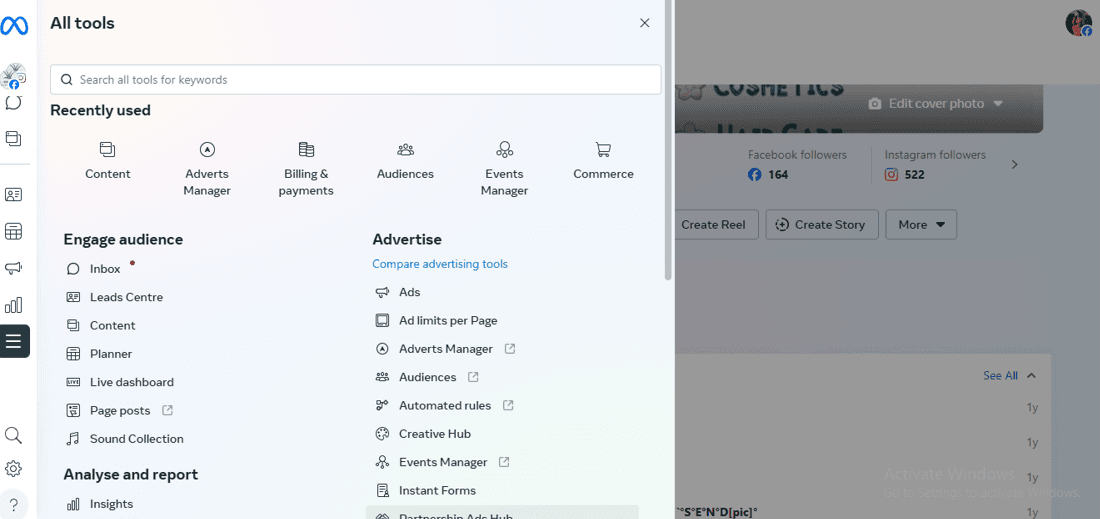Open Audiences in the Advertise list
This screenshot has width=1100, height=519.
click(427, 377)
